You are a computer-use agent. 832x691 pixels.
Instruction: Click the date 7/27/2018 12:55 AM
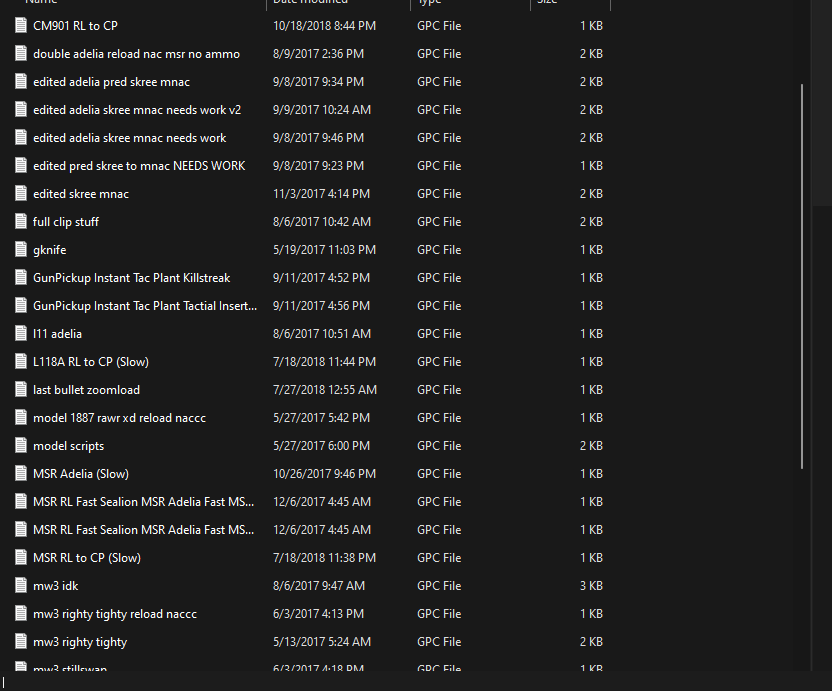click(x=325, y=390)
